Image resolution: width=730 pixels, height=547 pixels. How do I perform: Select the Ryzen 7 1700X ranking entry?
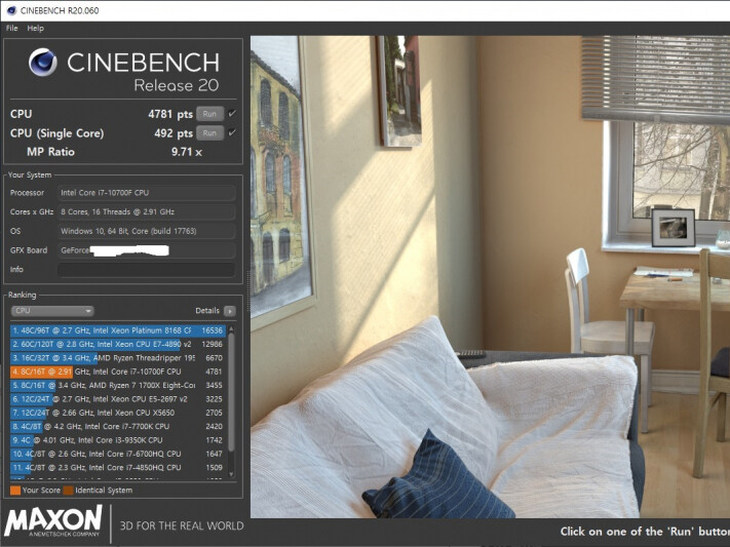(118, 385)
